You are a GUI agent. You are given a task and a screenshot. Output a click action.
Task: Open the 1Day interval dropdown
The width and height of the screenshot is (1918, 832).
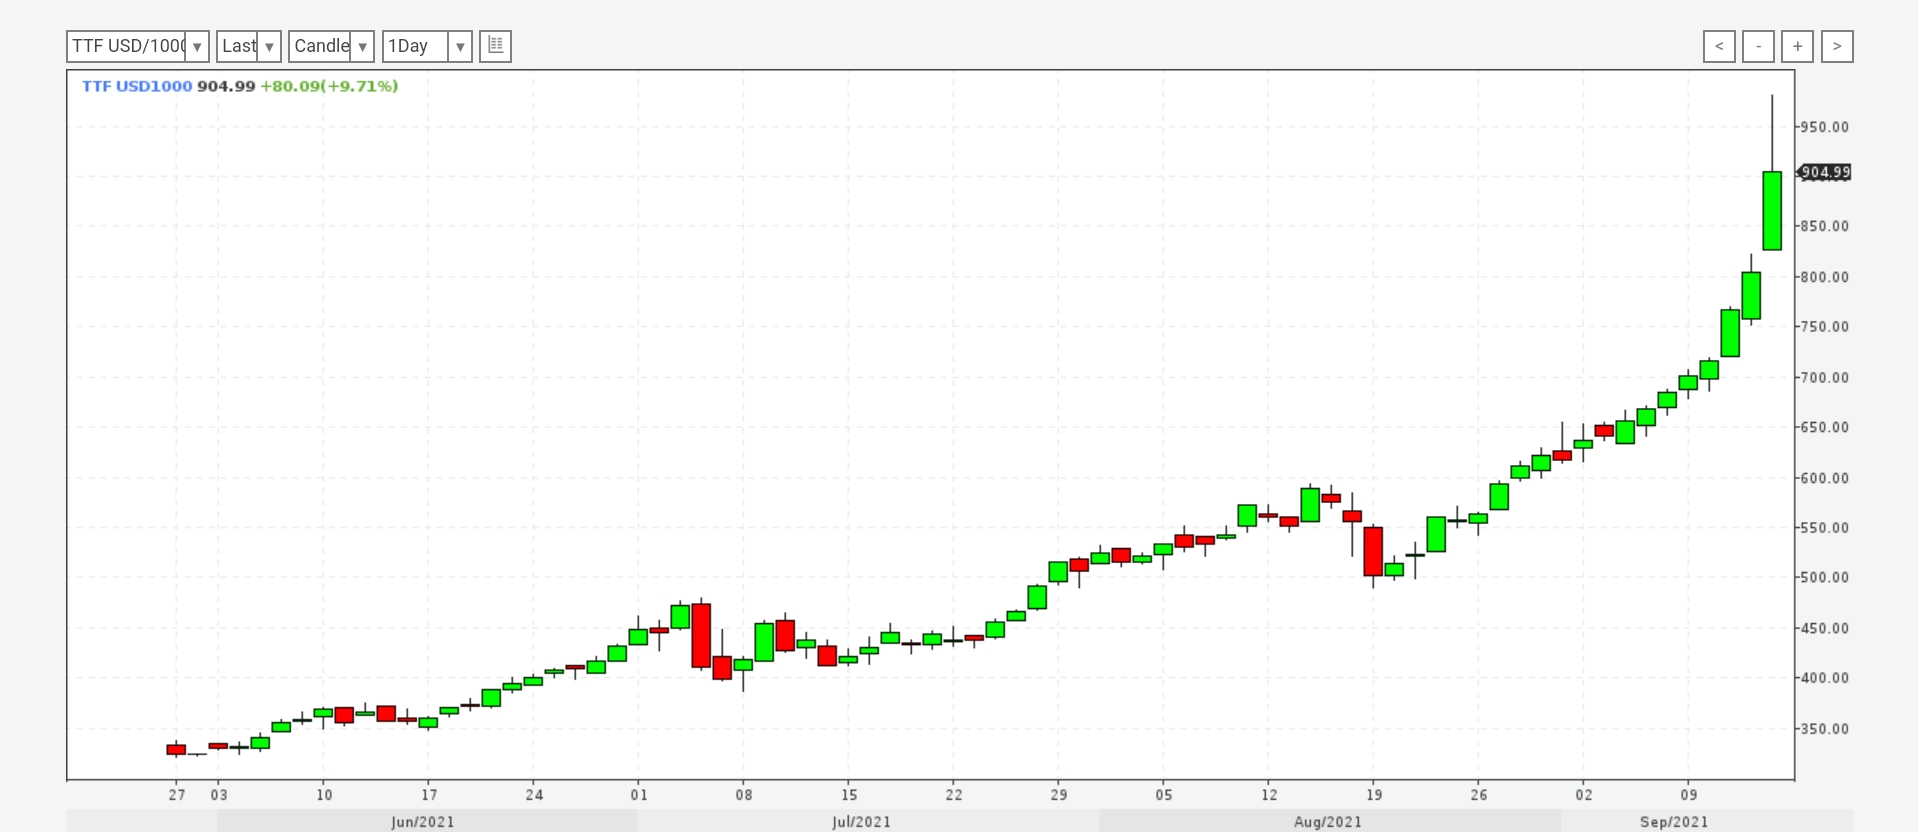click(427, 46)
